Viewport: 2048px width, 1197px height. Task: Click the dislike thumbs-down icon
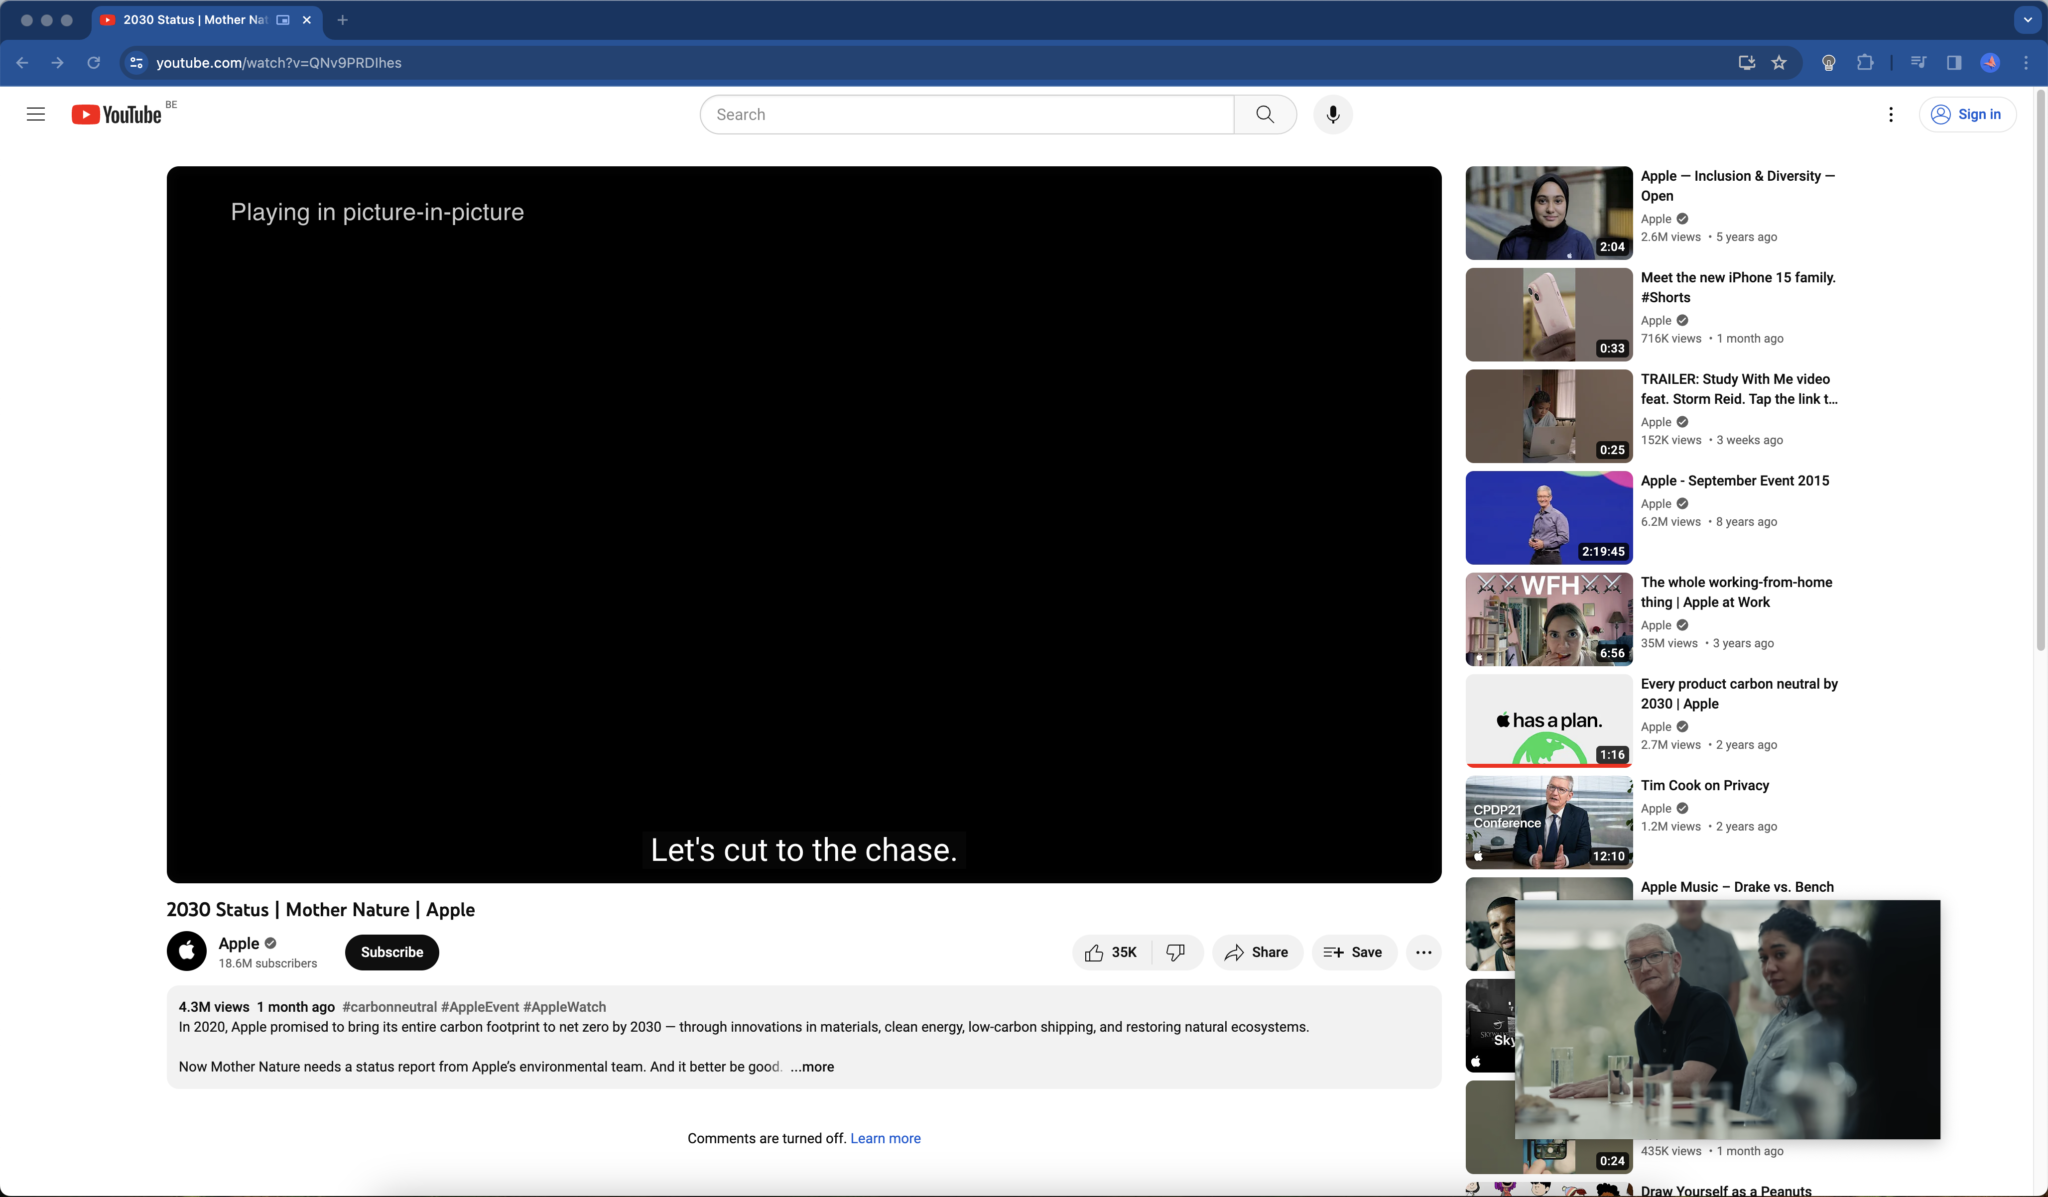click(x=1176, y=952)
